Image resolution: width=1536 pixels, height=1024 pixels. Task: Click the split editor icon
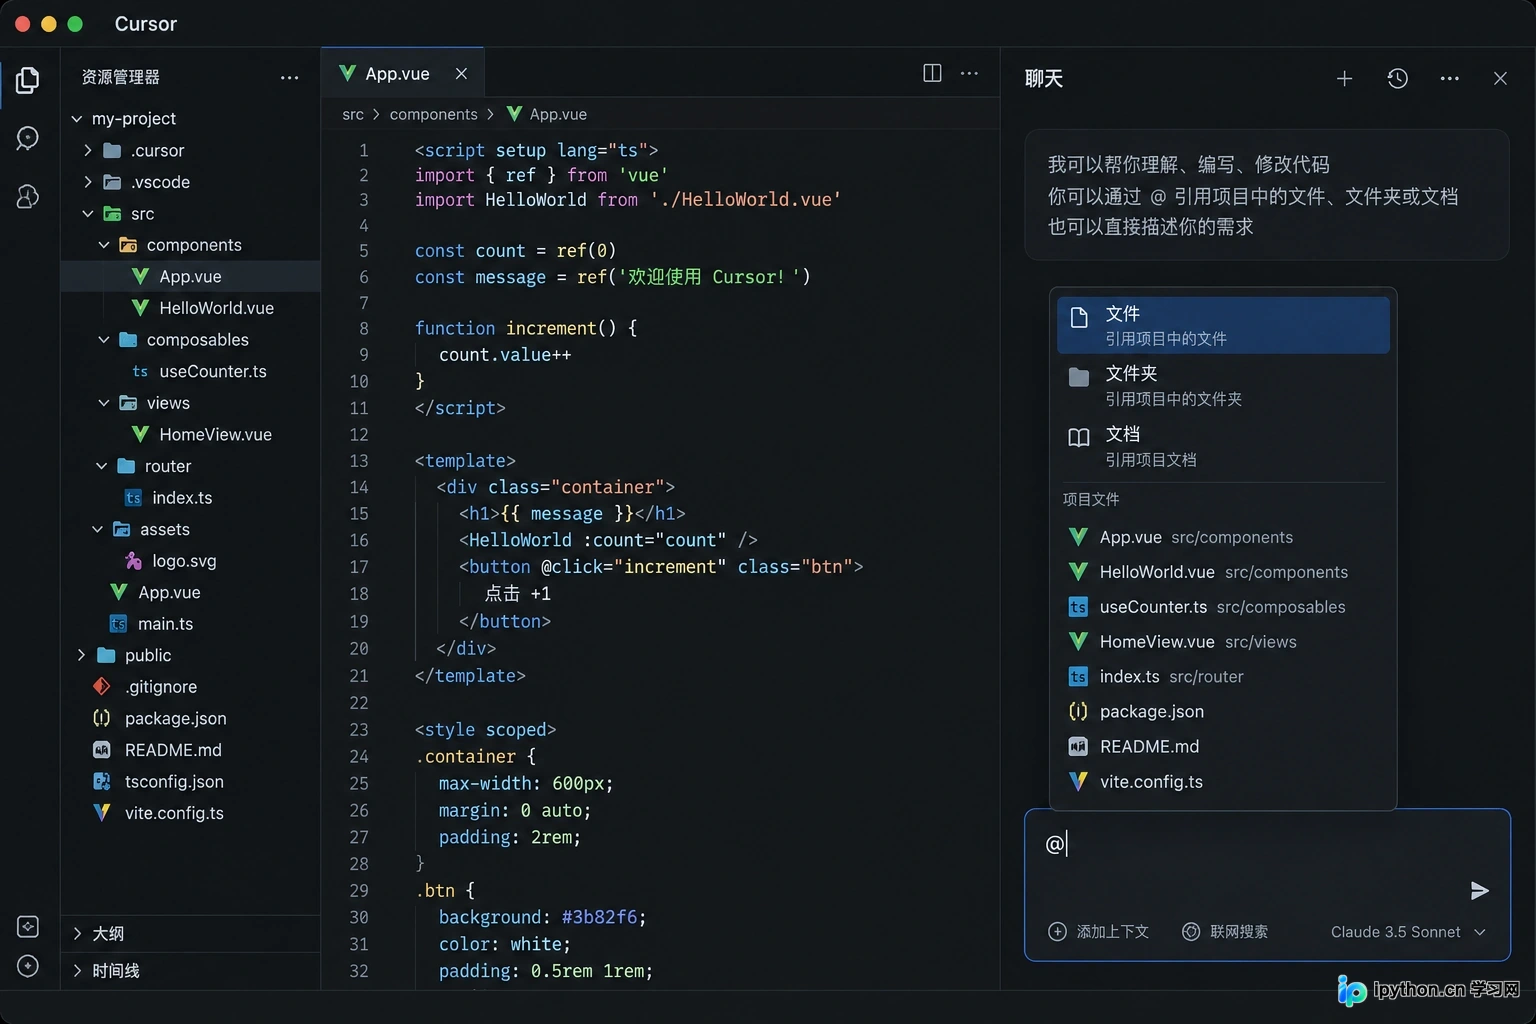tap(932, 73)
